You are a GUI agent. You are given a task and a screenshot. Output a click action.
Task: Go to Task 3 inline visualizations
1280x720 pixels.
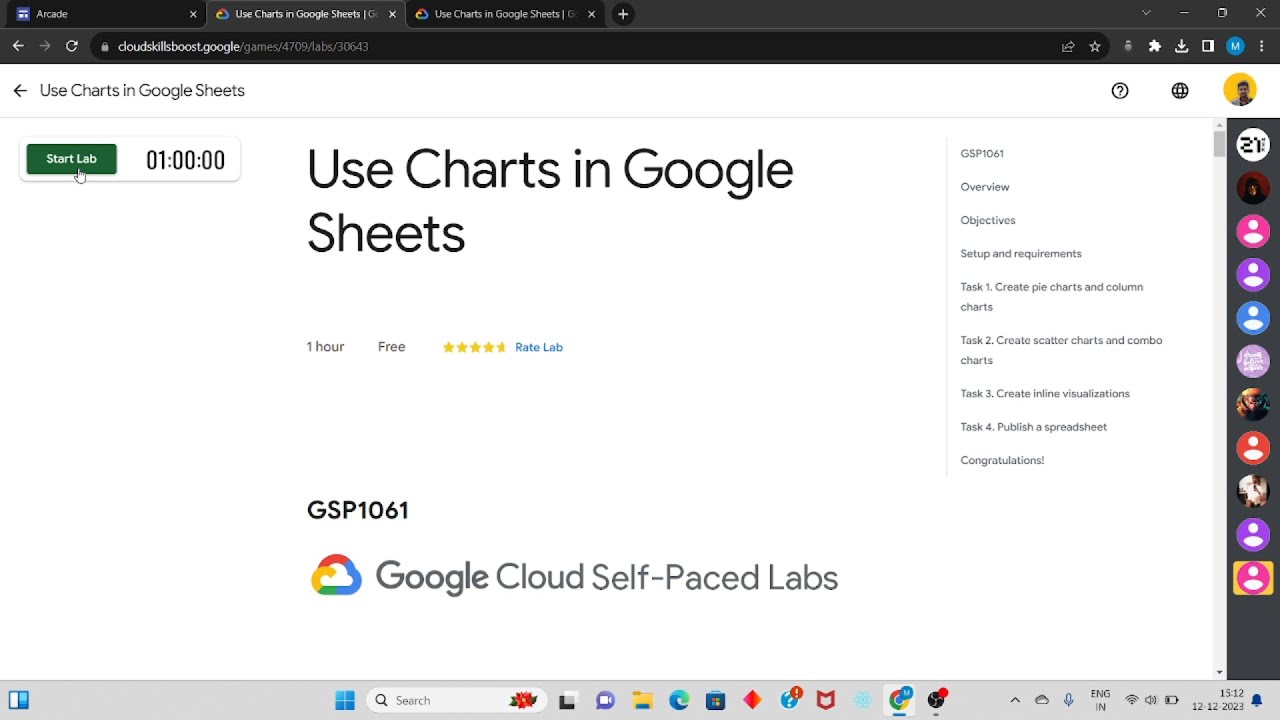coord(1045,394)
